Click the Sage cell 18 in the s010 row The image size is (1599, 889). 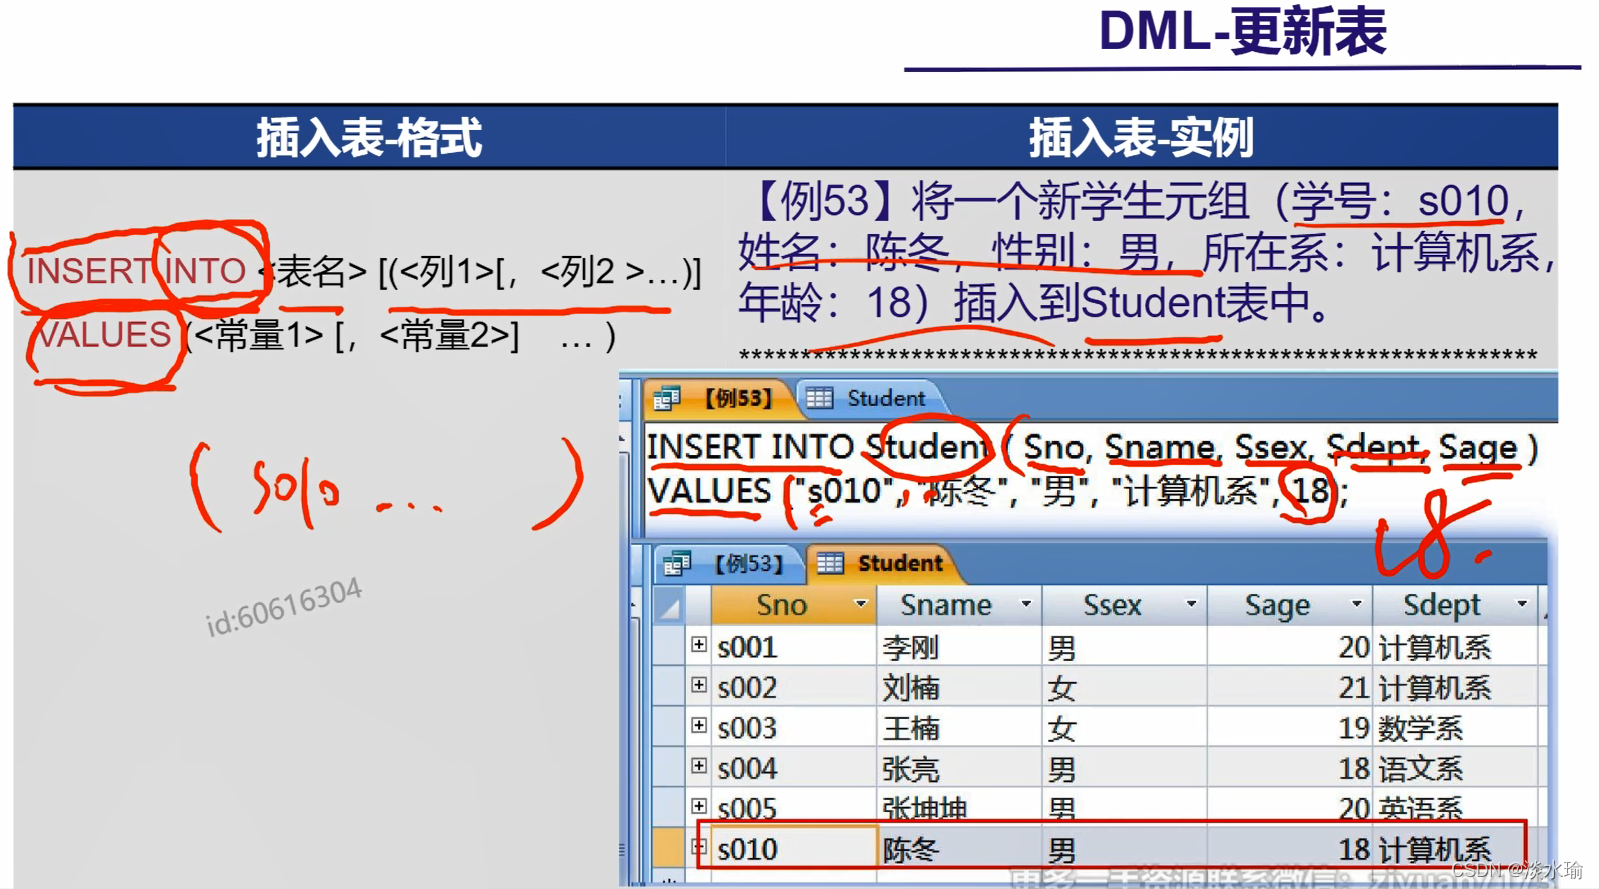coord(1290,849)
